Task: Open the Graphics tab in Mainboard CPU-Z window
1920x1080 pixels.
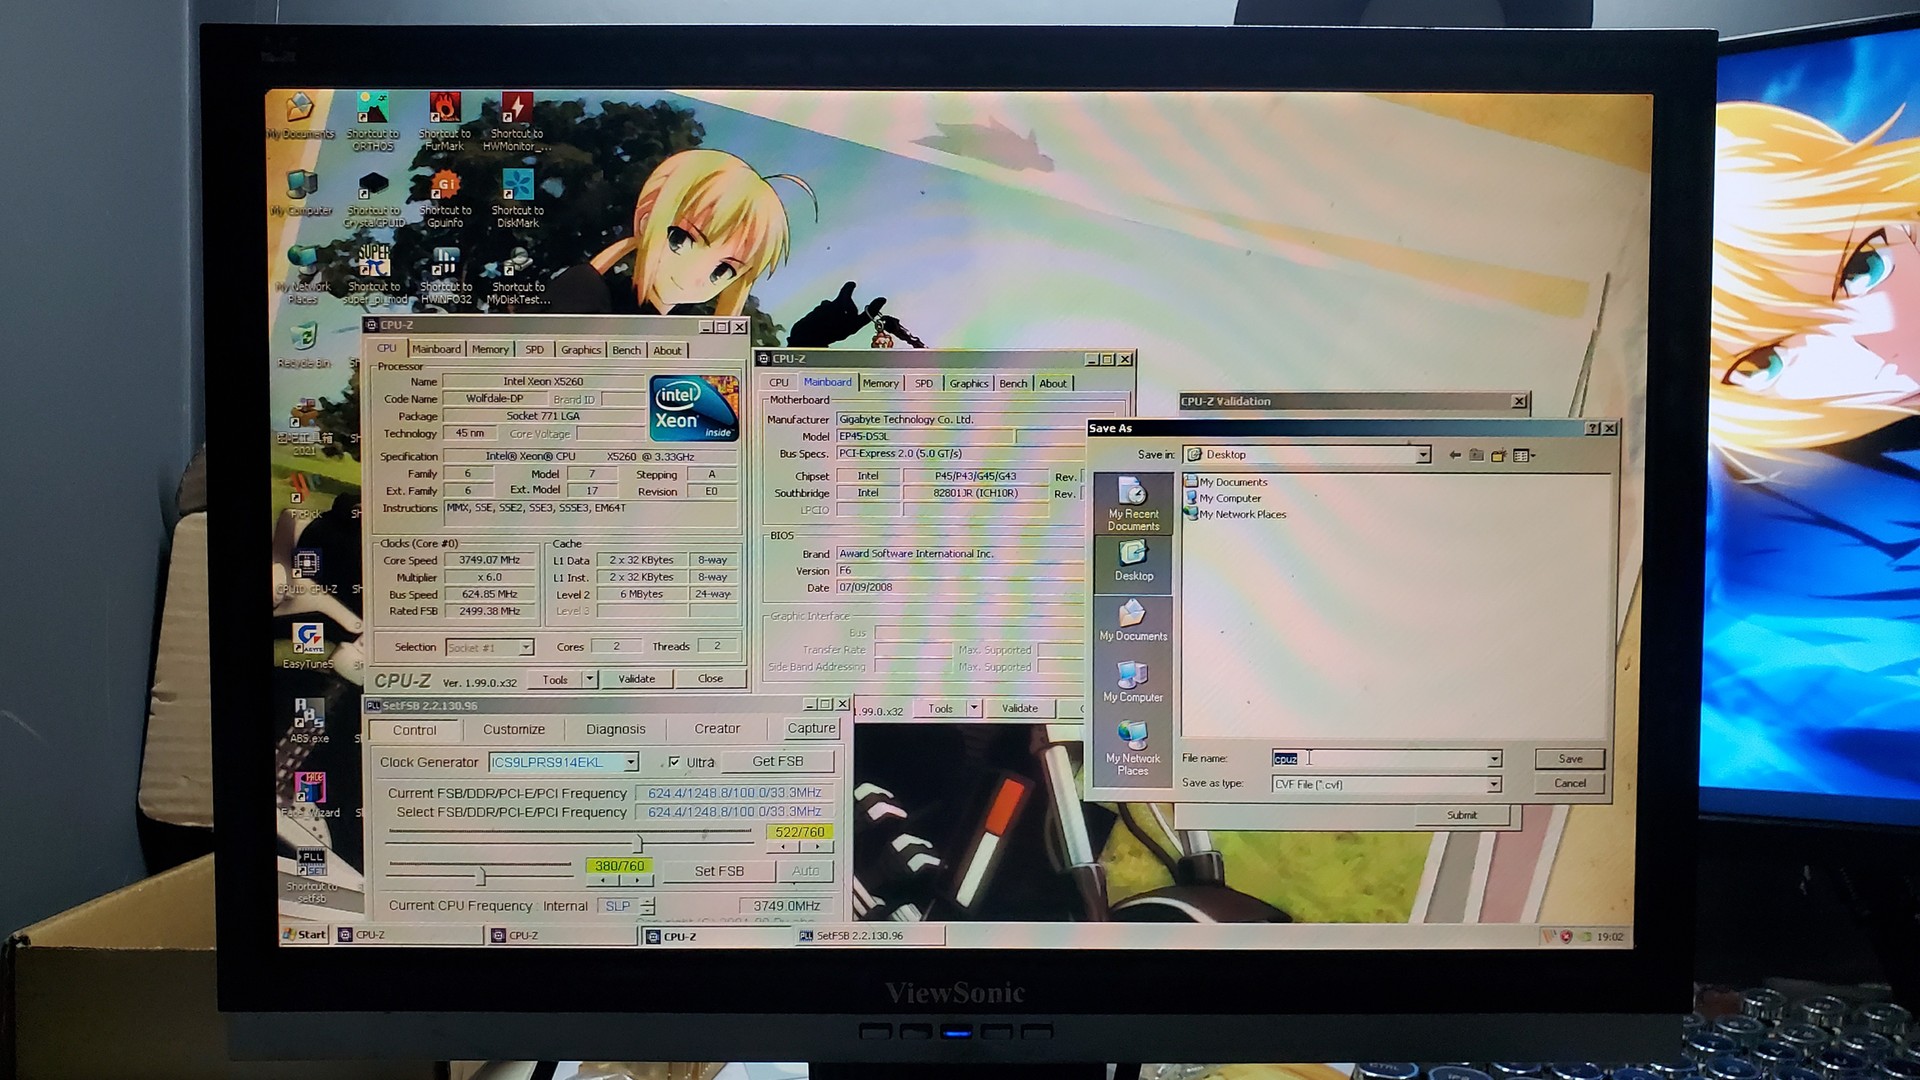Action: click(x=968, y=383)
